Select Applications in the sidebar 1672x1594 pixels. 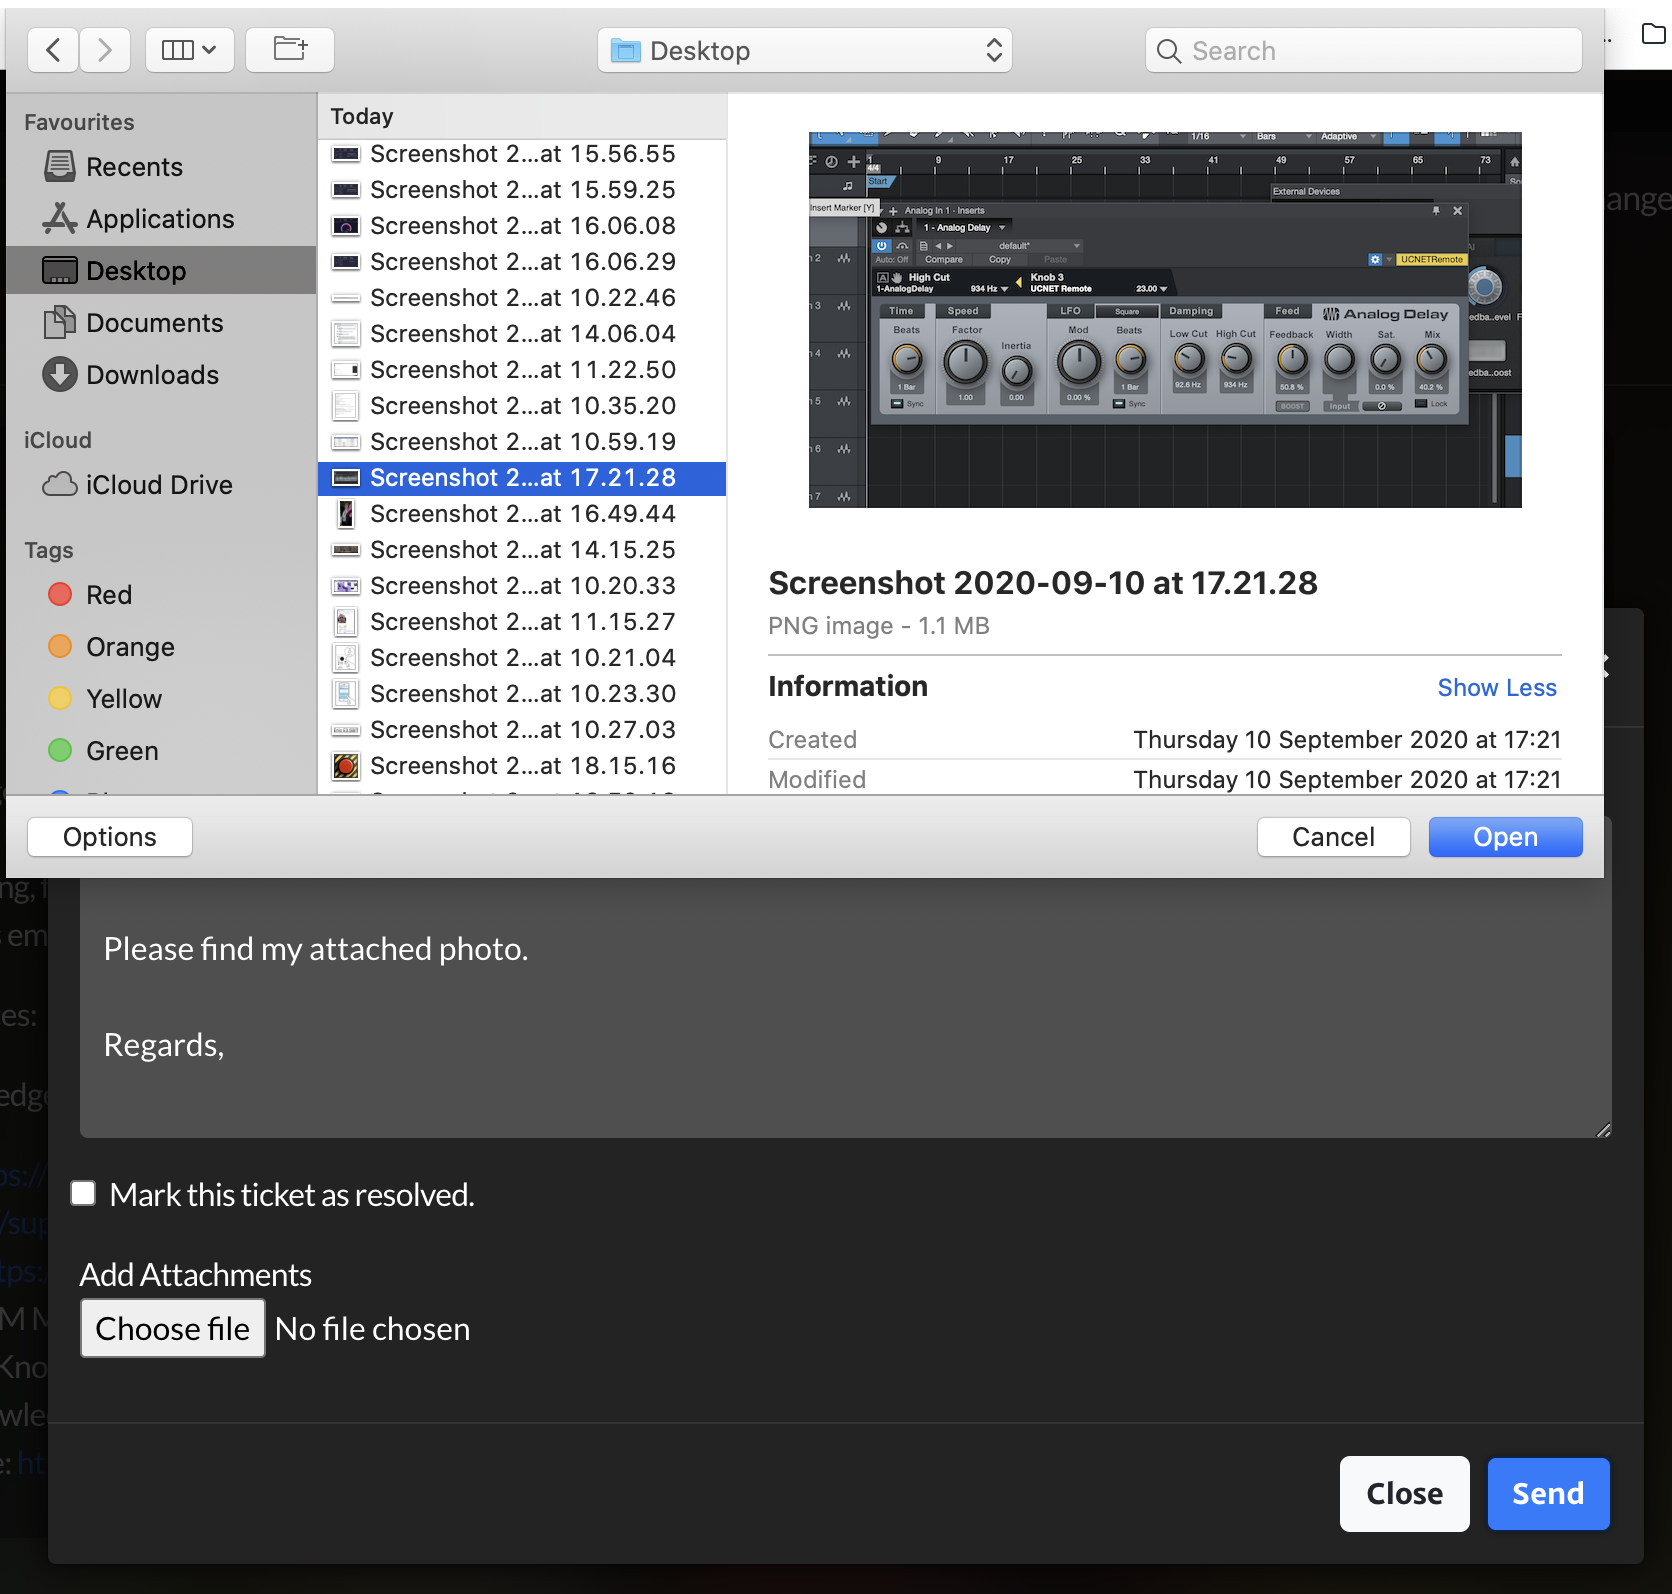[160, 219]
